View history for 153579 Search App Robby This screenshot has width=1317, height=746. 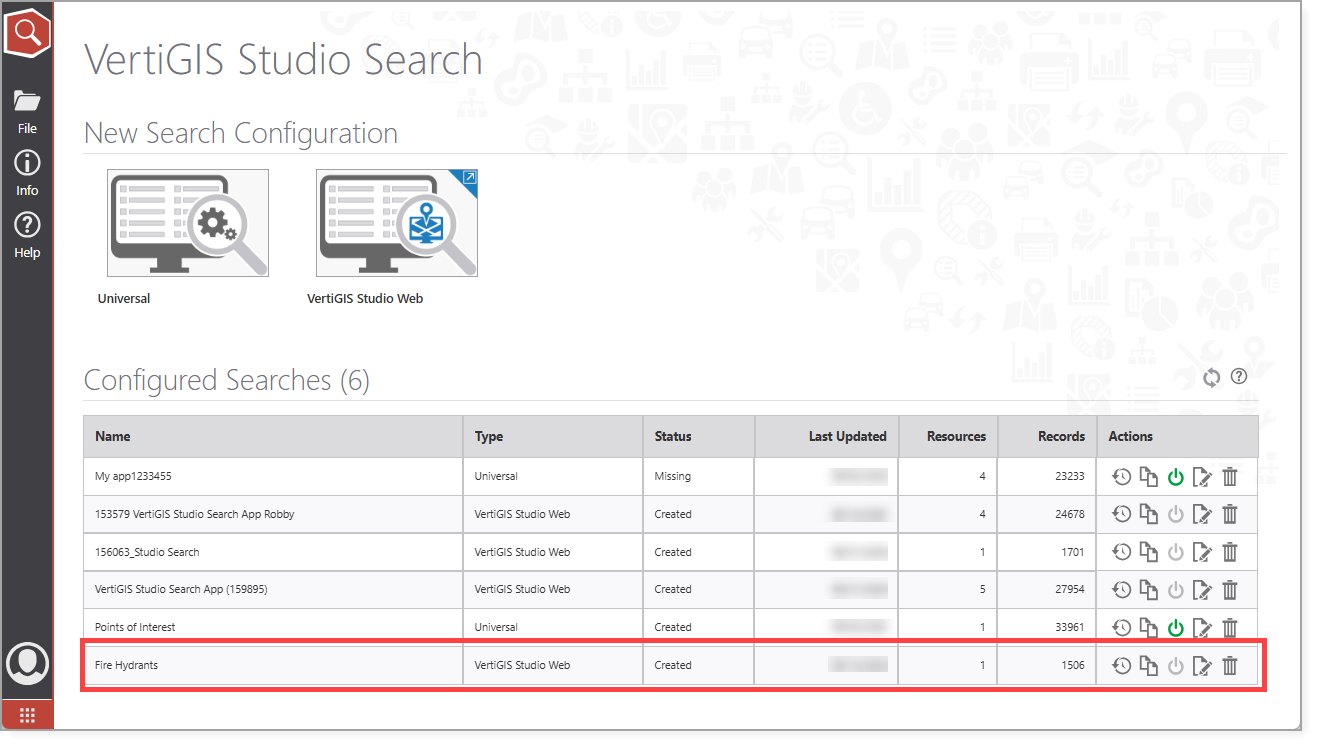(x=1122, y=514)
